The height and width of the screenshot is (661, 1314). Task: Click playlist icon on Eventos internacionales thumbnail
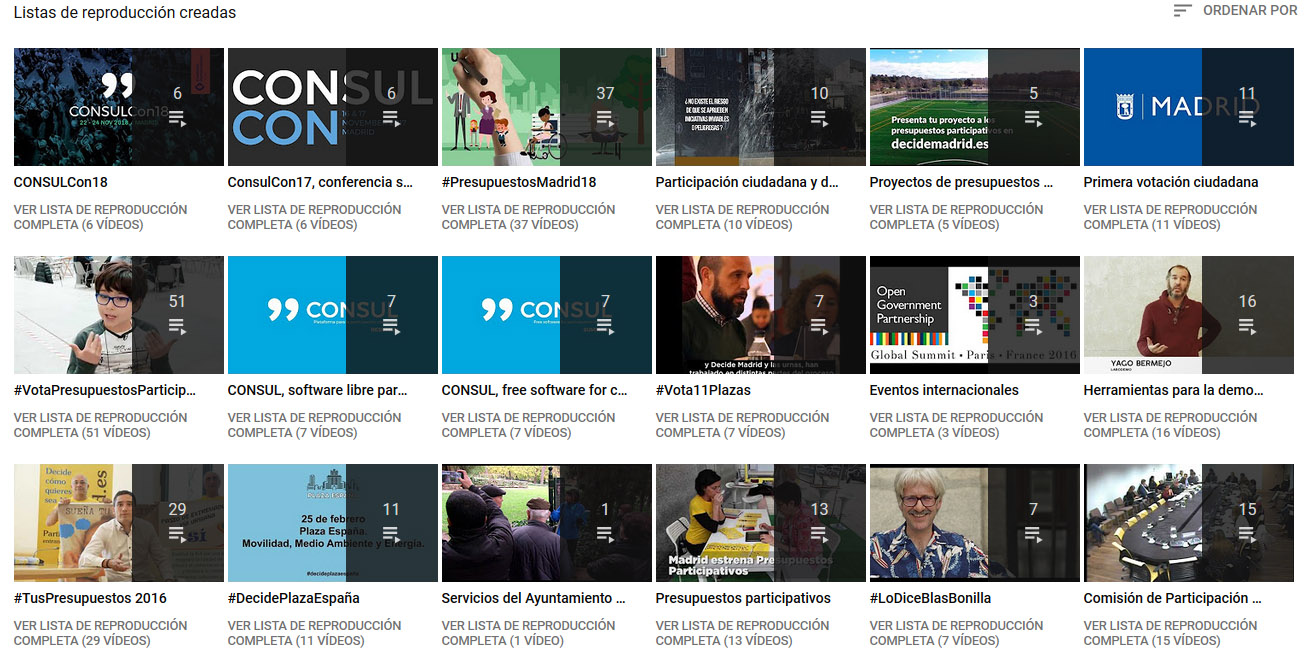click(x=1033, y=326)
